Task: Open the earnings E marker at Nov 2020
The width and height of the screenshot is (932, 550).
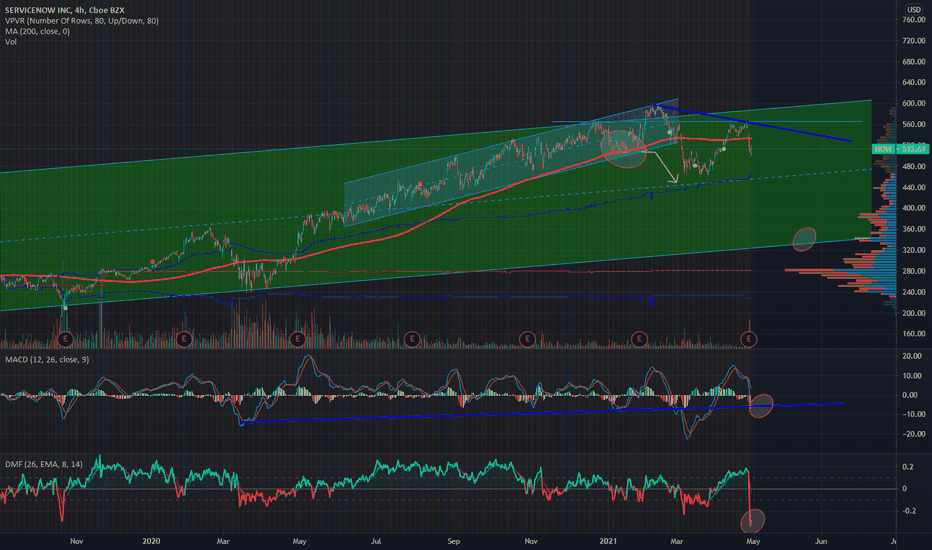Action: 527,339
